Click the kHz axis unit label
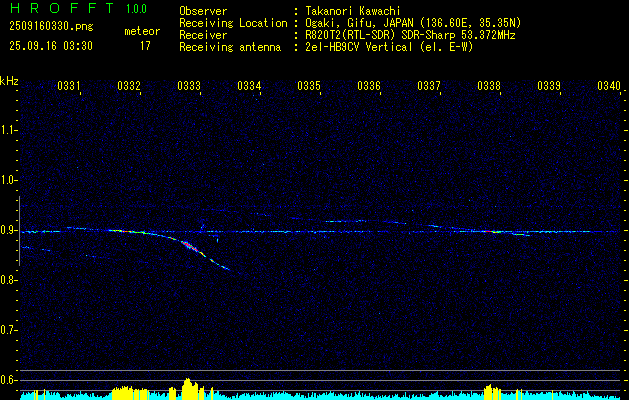 tap(9, 81)
